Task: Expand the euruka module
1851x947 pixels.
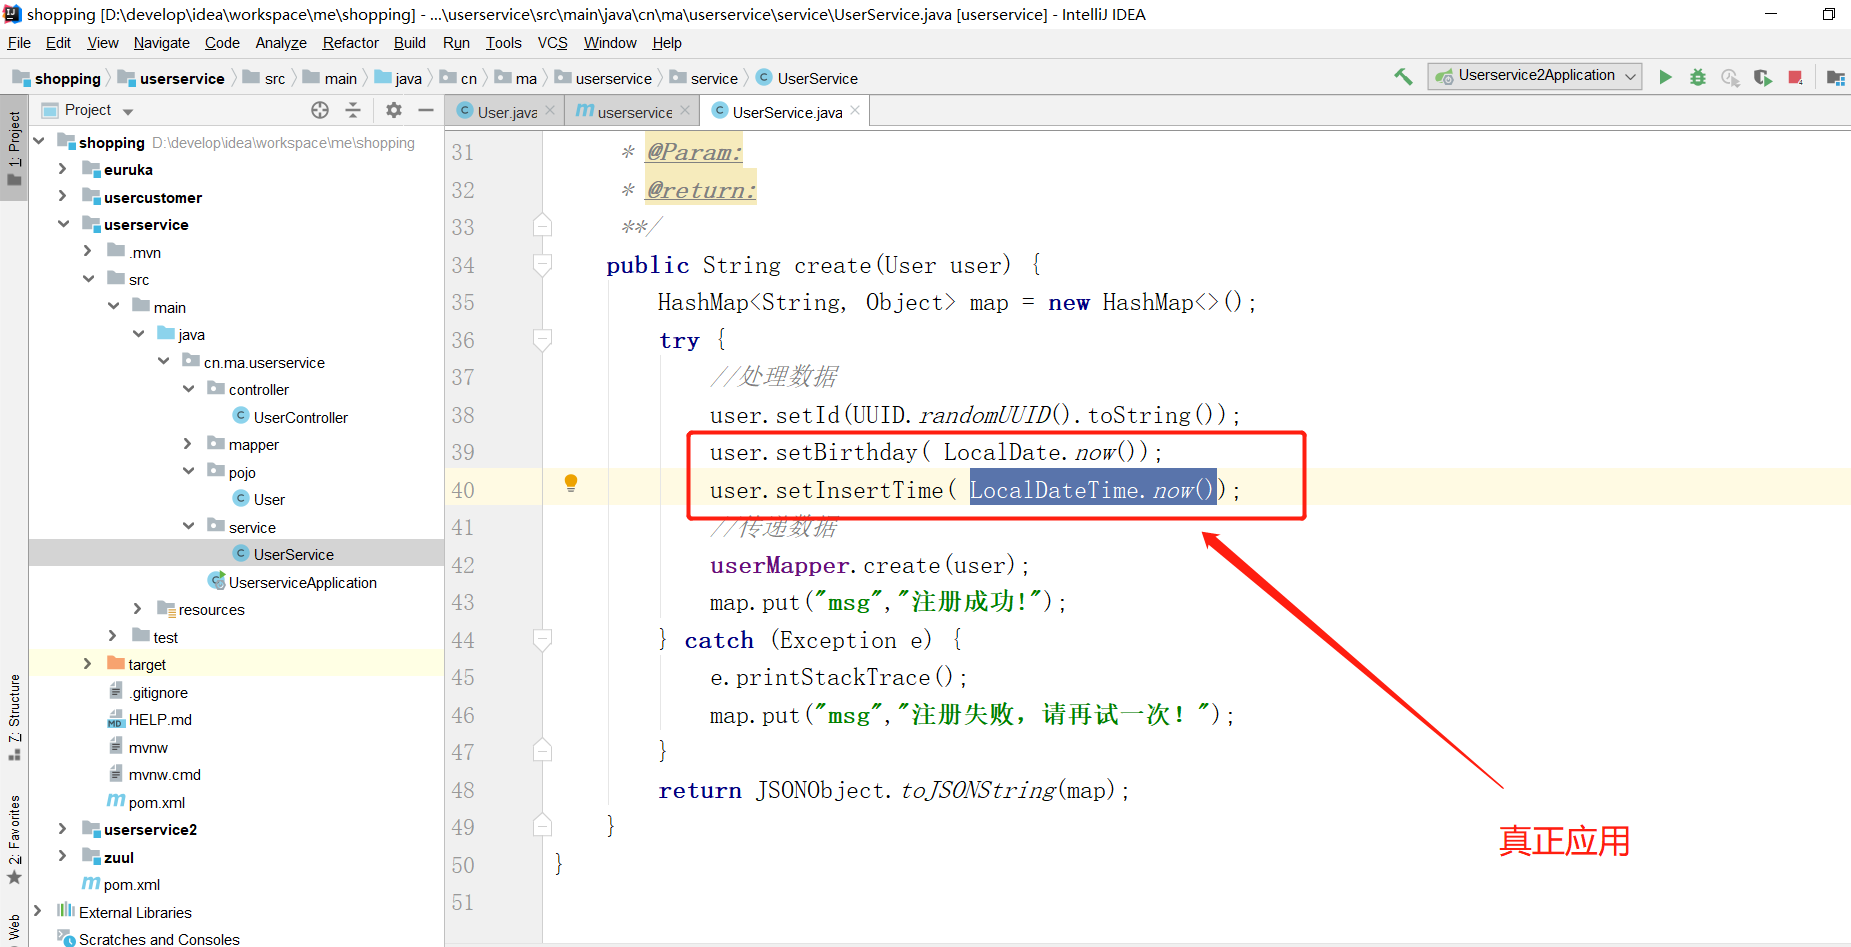Action: (x=62, y=169)
